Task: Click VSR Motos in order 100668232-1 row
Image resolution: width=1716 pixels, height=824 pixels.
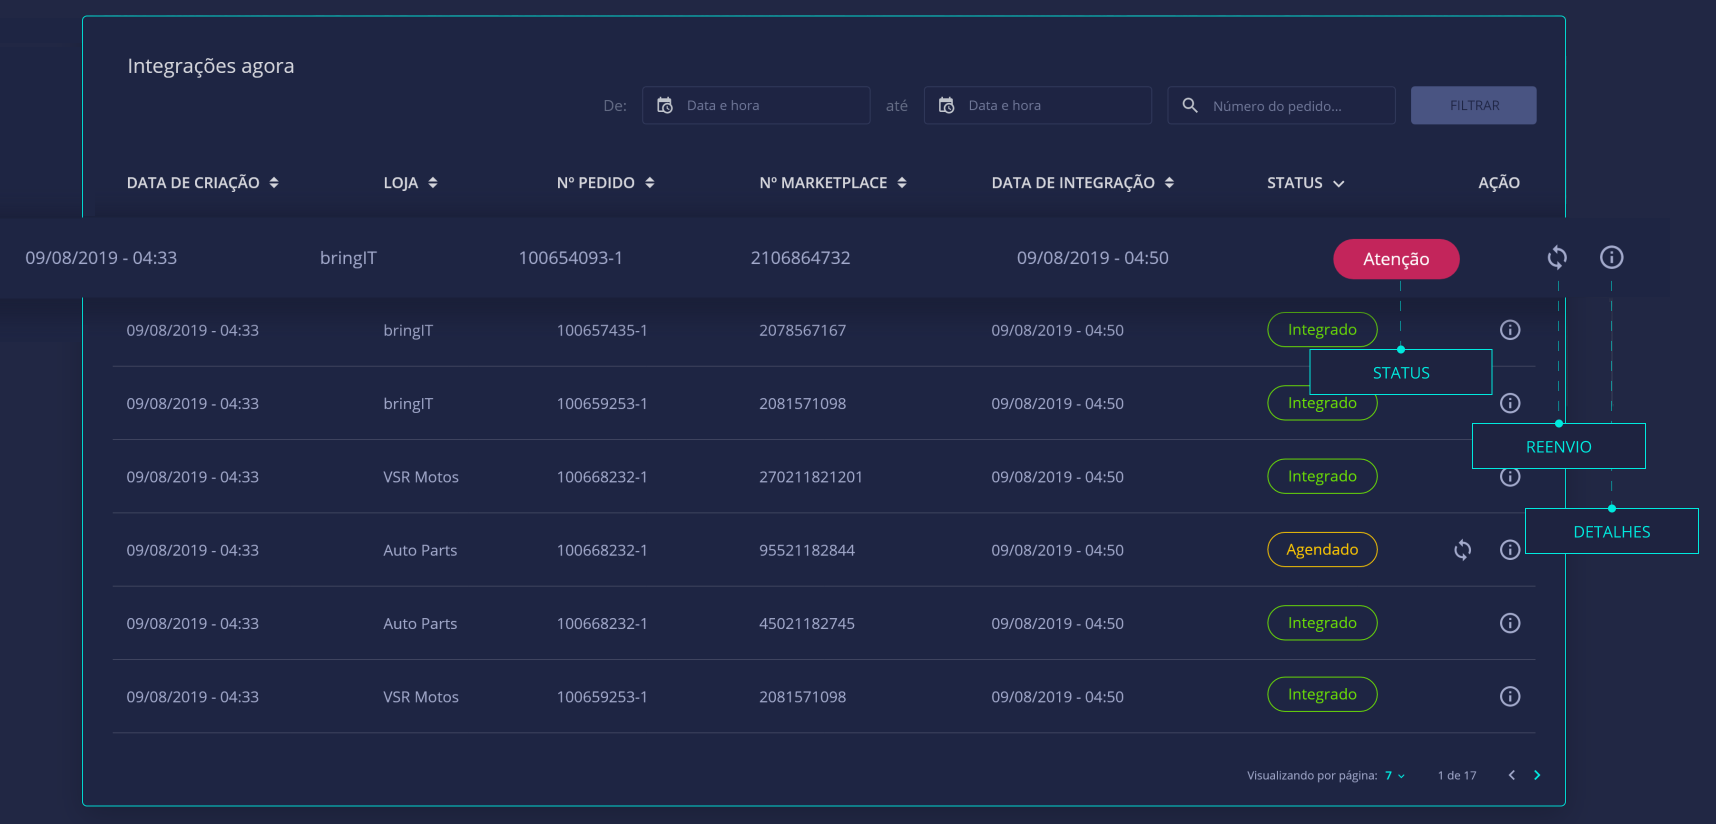Action: pyautogui.click(x=421, y=477)
